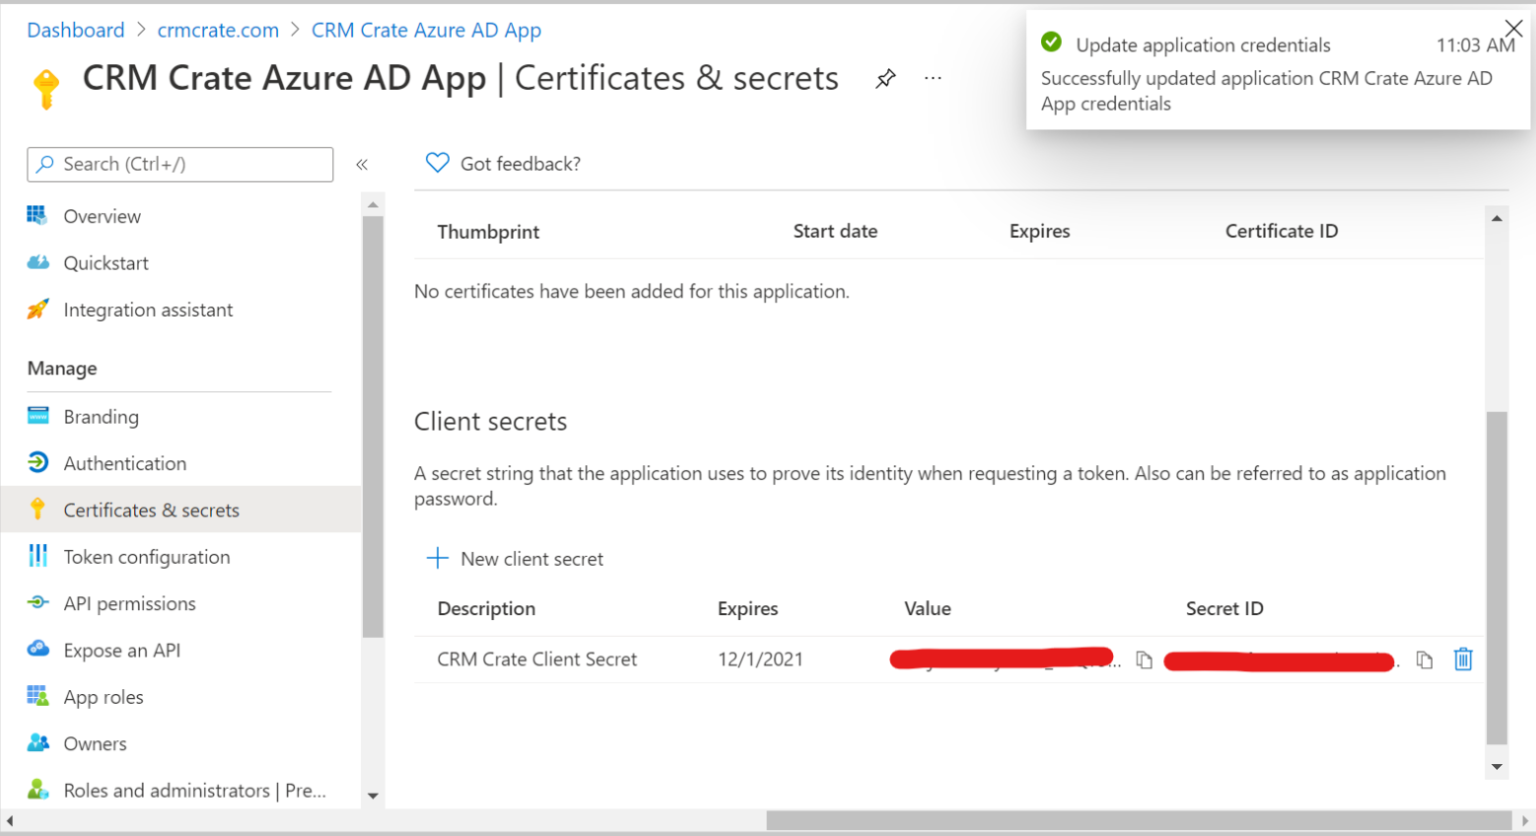Click the App roles icon
Viewport: 1536px width, 836px height.
coord(38,696)
